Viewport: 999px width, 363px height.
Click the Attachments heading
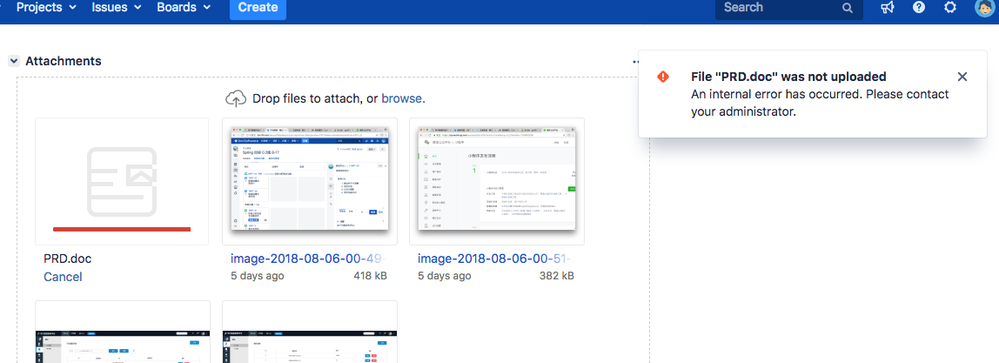(63, 61)
